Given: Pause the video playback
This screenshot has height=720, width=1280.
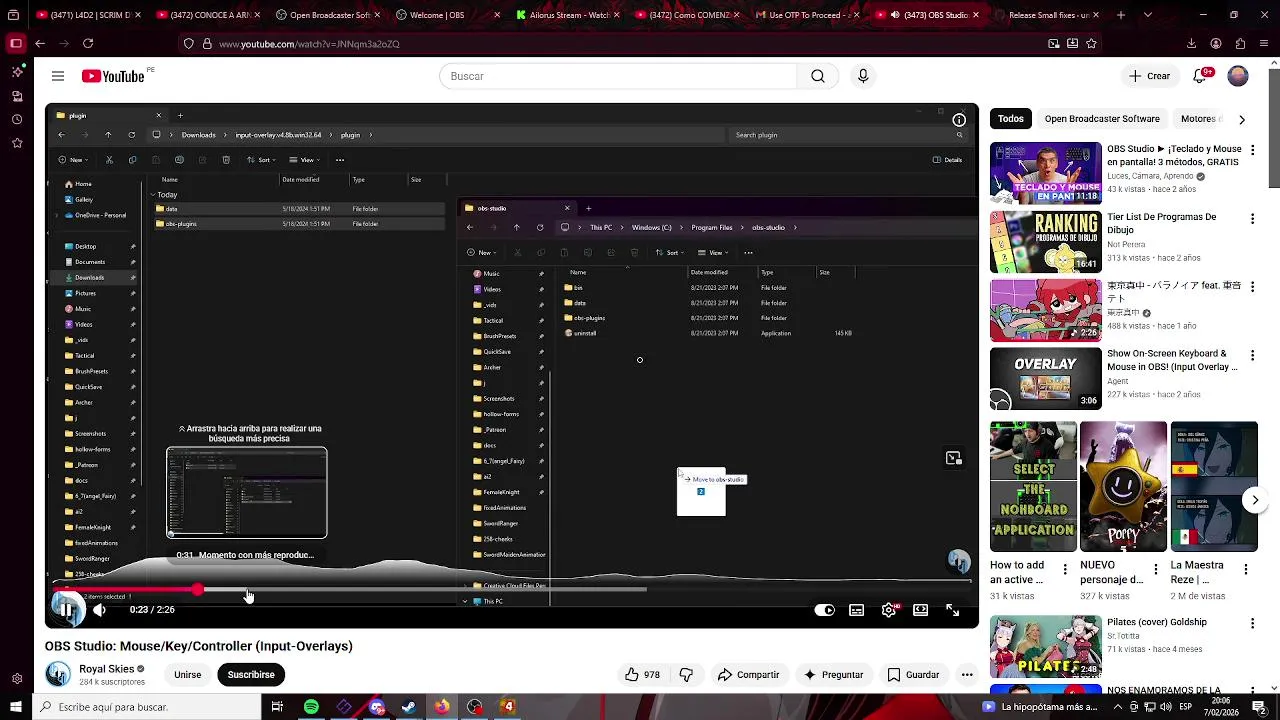Looking at the screenshot, I should pyautogui.click(x=66, y=610).
